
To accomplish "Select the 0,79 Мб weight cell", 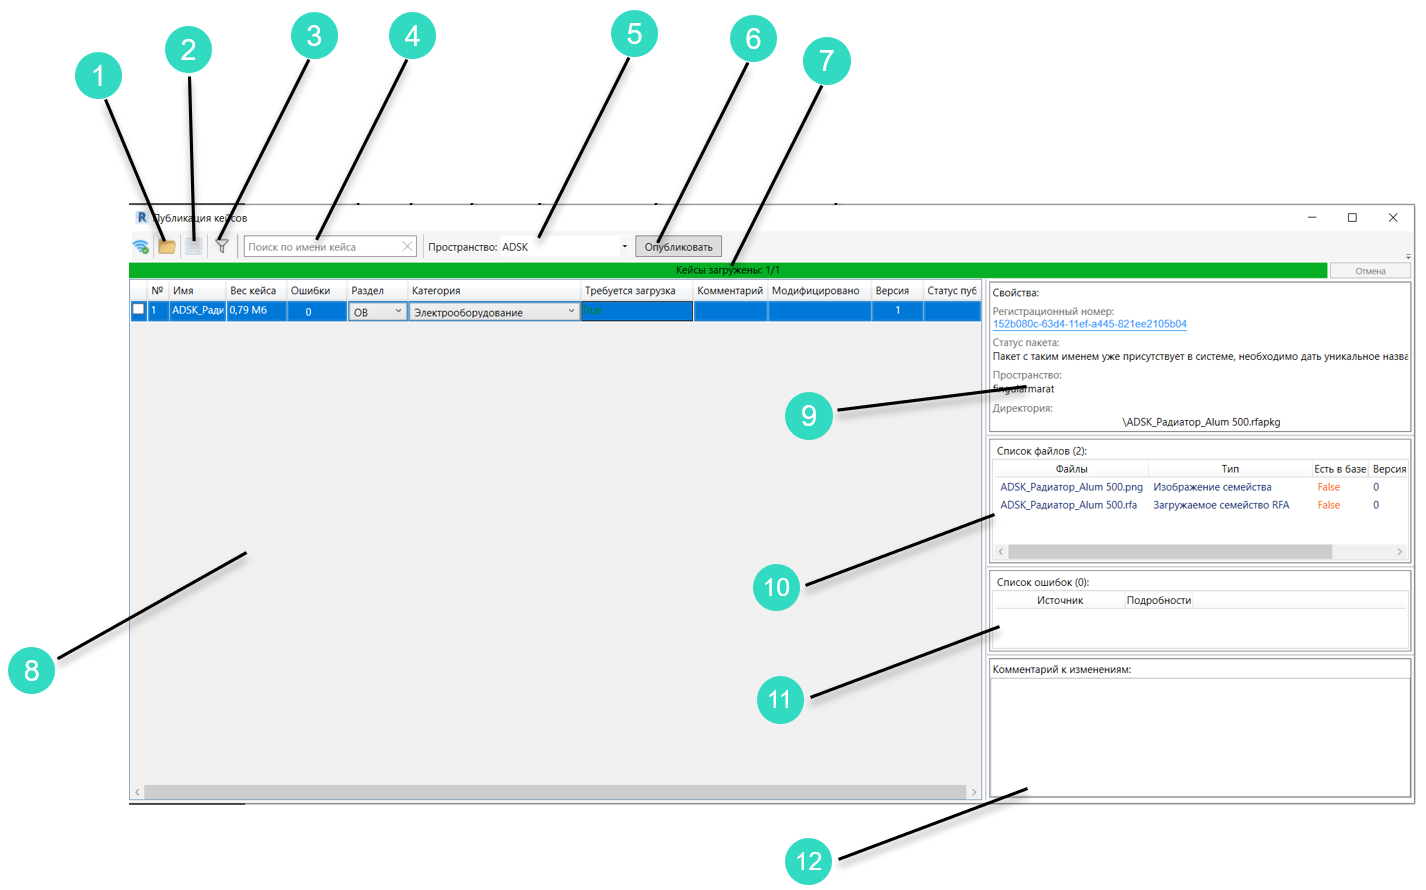I will click(256, 311).
